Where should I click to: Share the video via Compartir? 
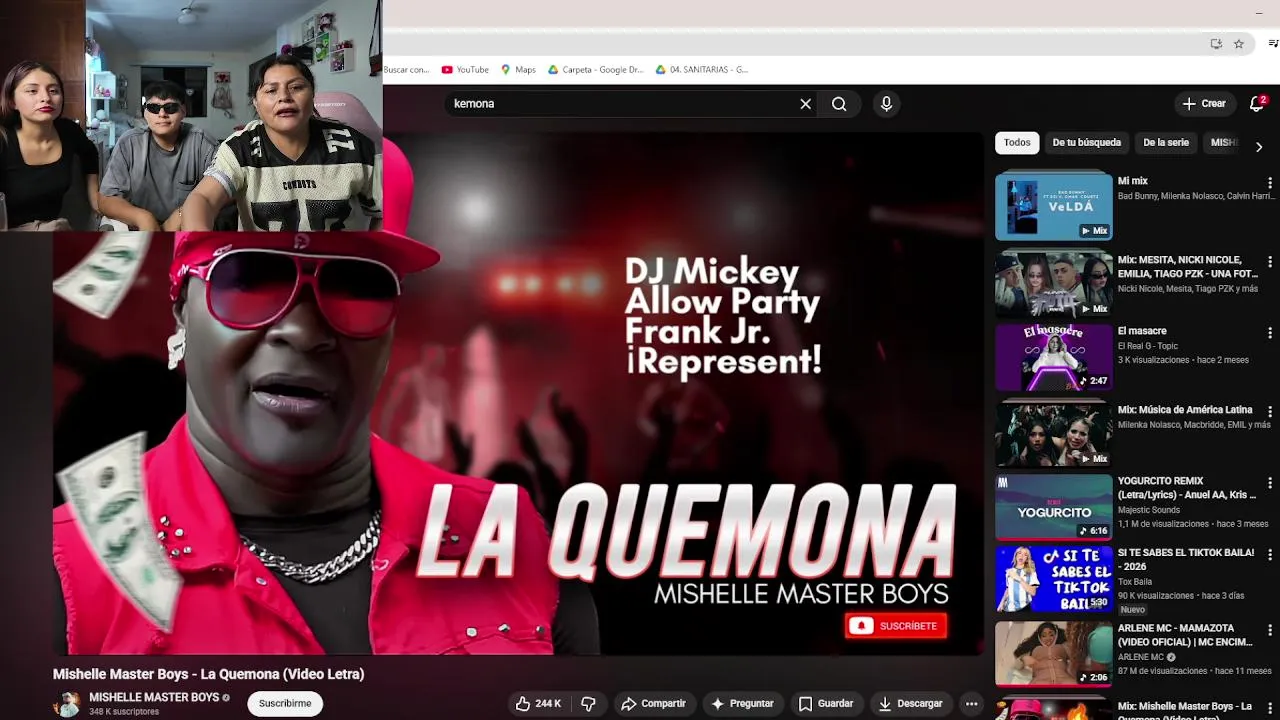654,704
